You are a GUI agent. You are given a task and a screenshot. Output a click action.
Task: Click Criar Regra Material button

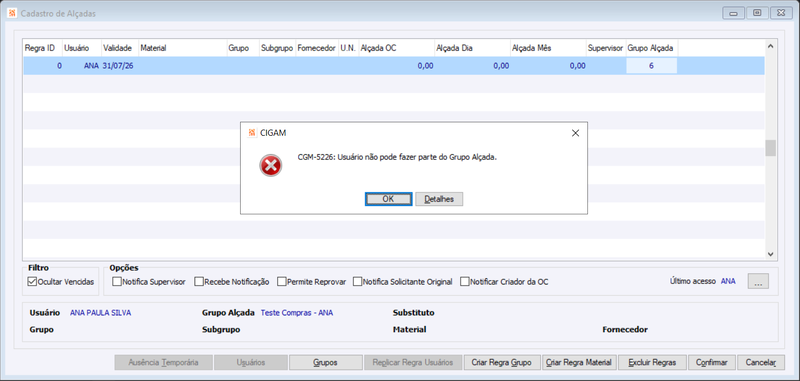(579, 363)
